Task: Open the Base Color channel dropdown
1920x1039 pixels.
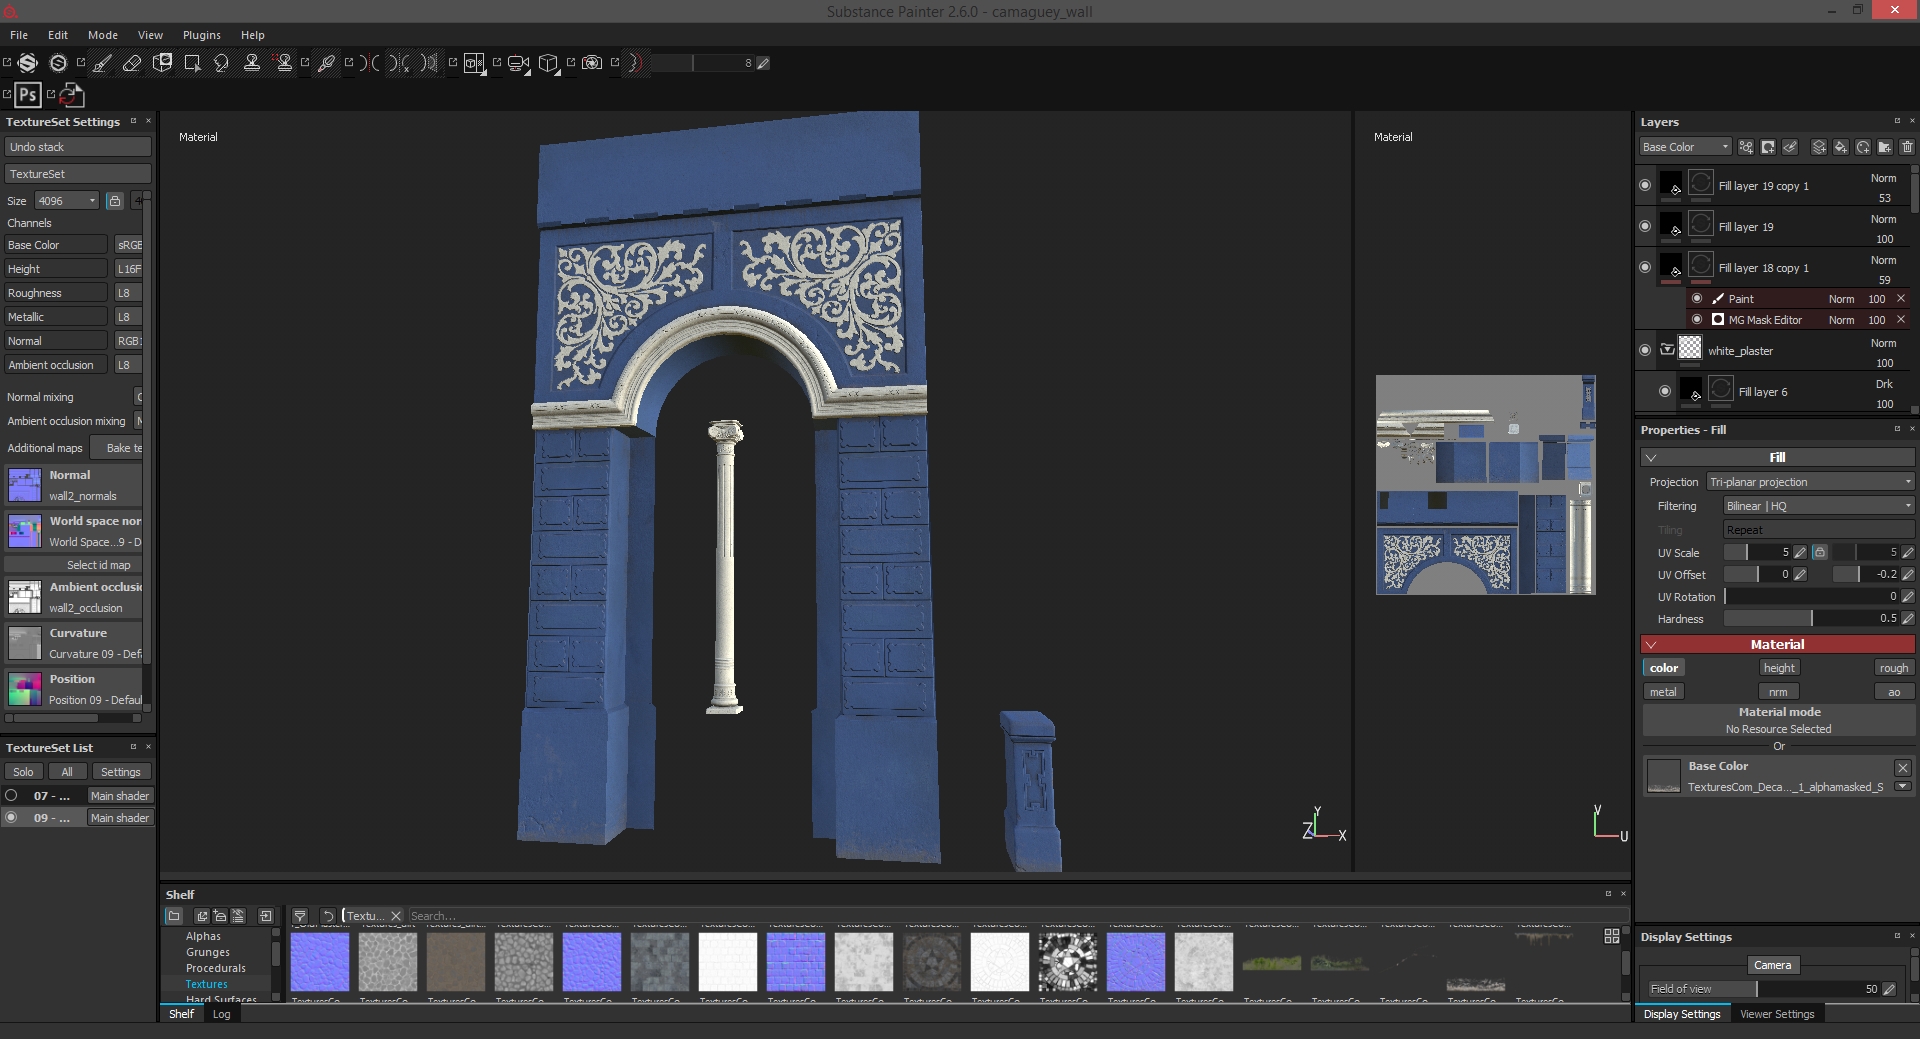Action: point(1685,147)
